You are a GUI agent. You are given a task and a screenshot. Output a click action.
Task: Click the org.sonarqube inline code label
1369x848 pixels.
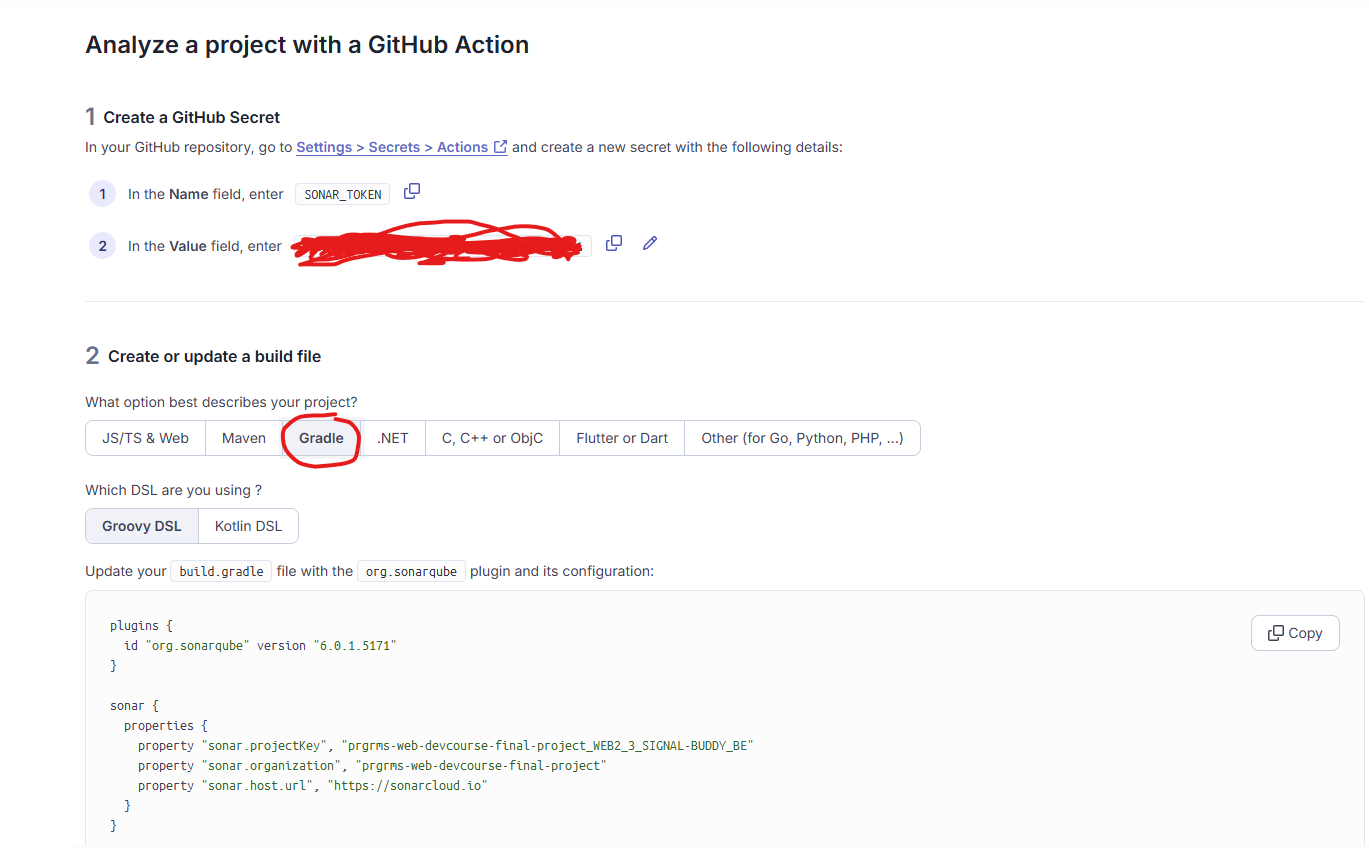[x=411, y=572]
